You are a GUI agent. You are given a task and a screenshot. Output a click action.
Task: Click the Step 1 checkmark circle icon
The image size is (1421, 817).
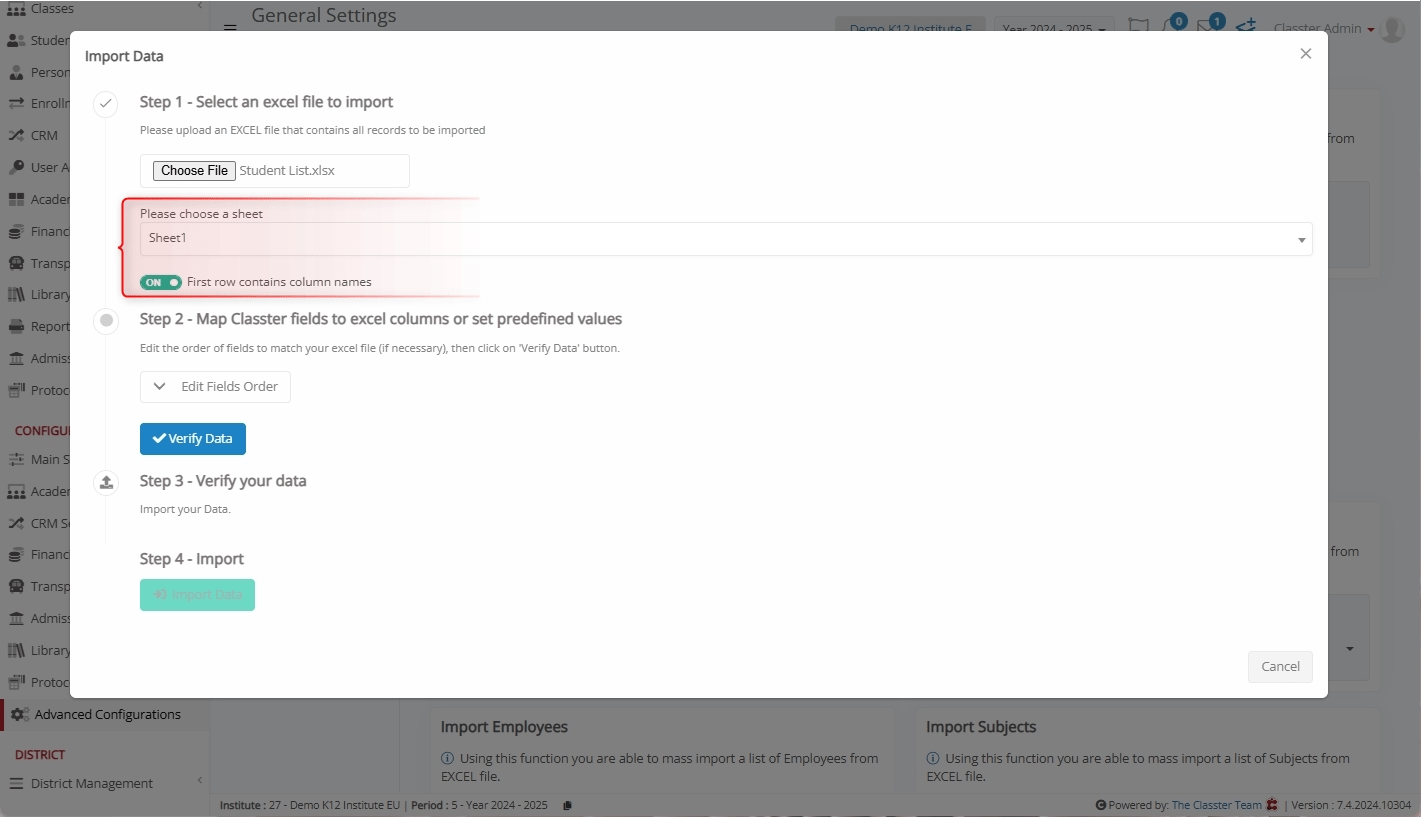[x=106, y=103]
